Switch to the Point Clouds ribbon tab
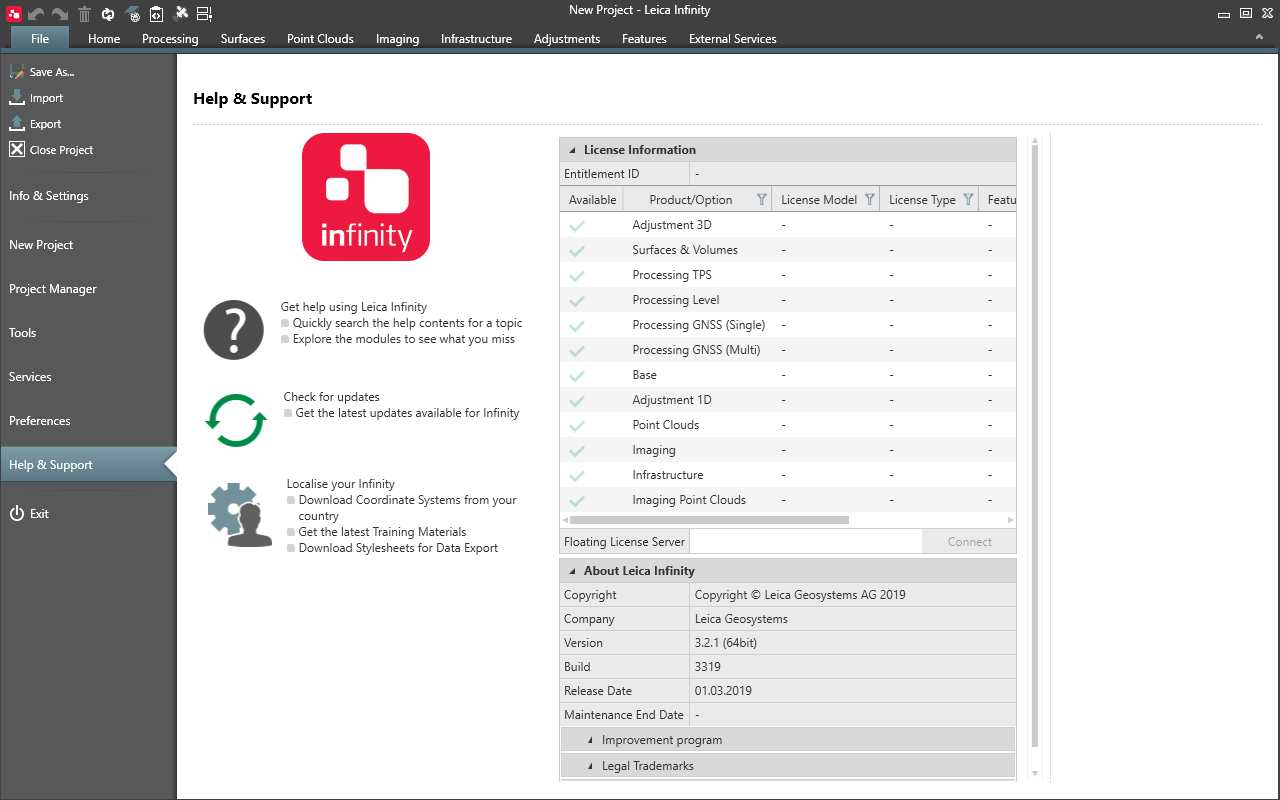Screen dimensions: 1280x800 (x=320, y=39)
